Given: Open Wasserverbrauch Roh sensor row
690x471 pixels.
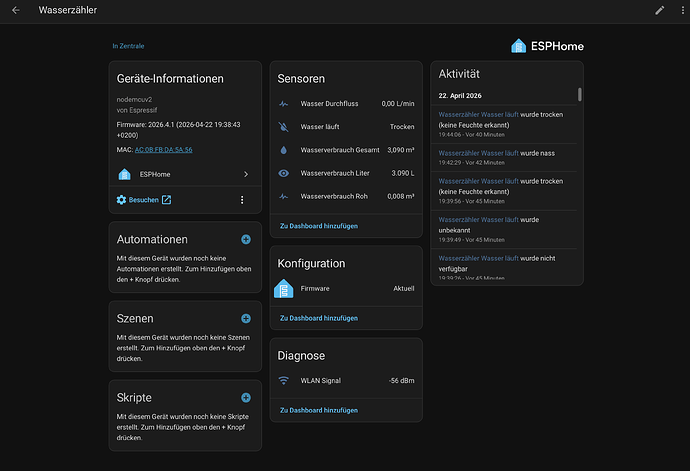Looking at the screenshot, I should point(346,196).
